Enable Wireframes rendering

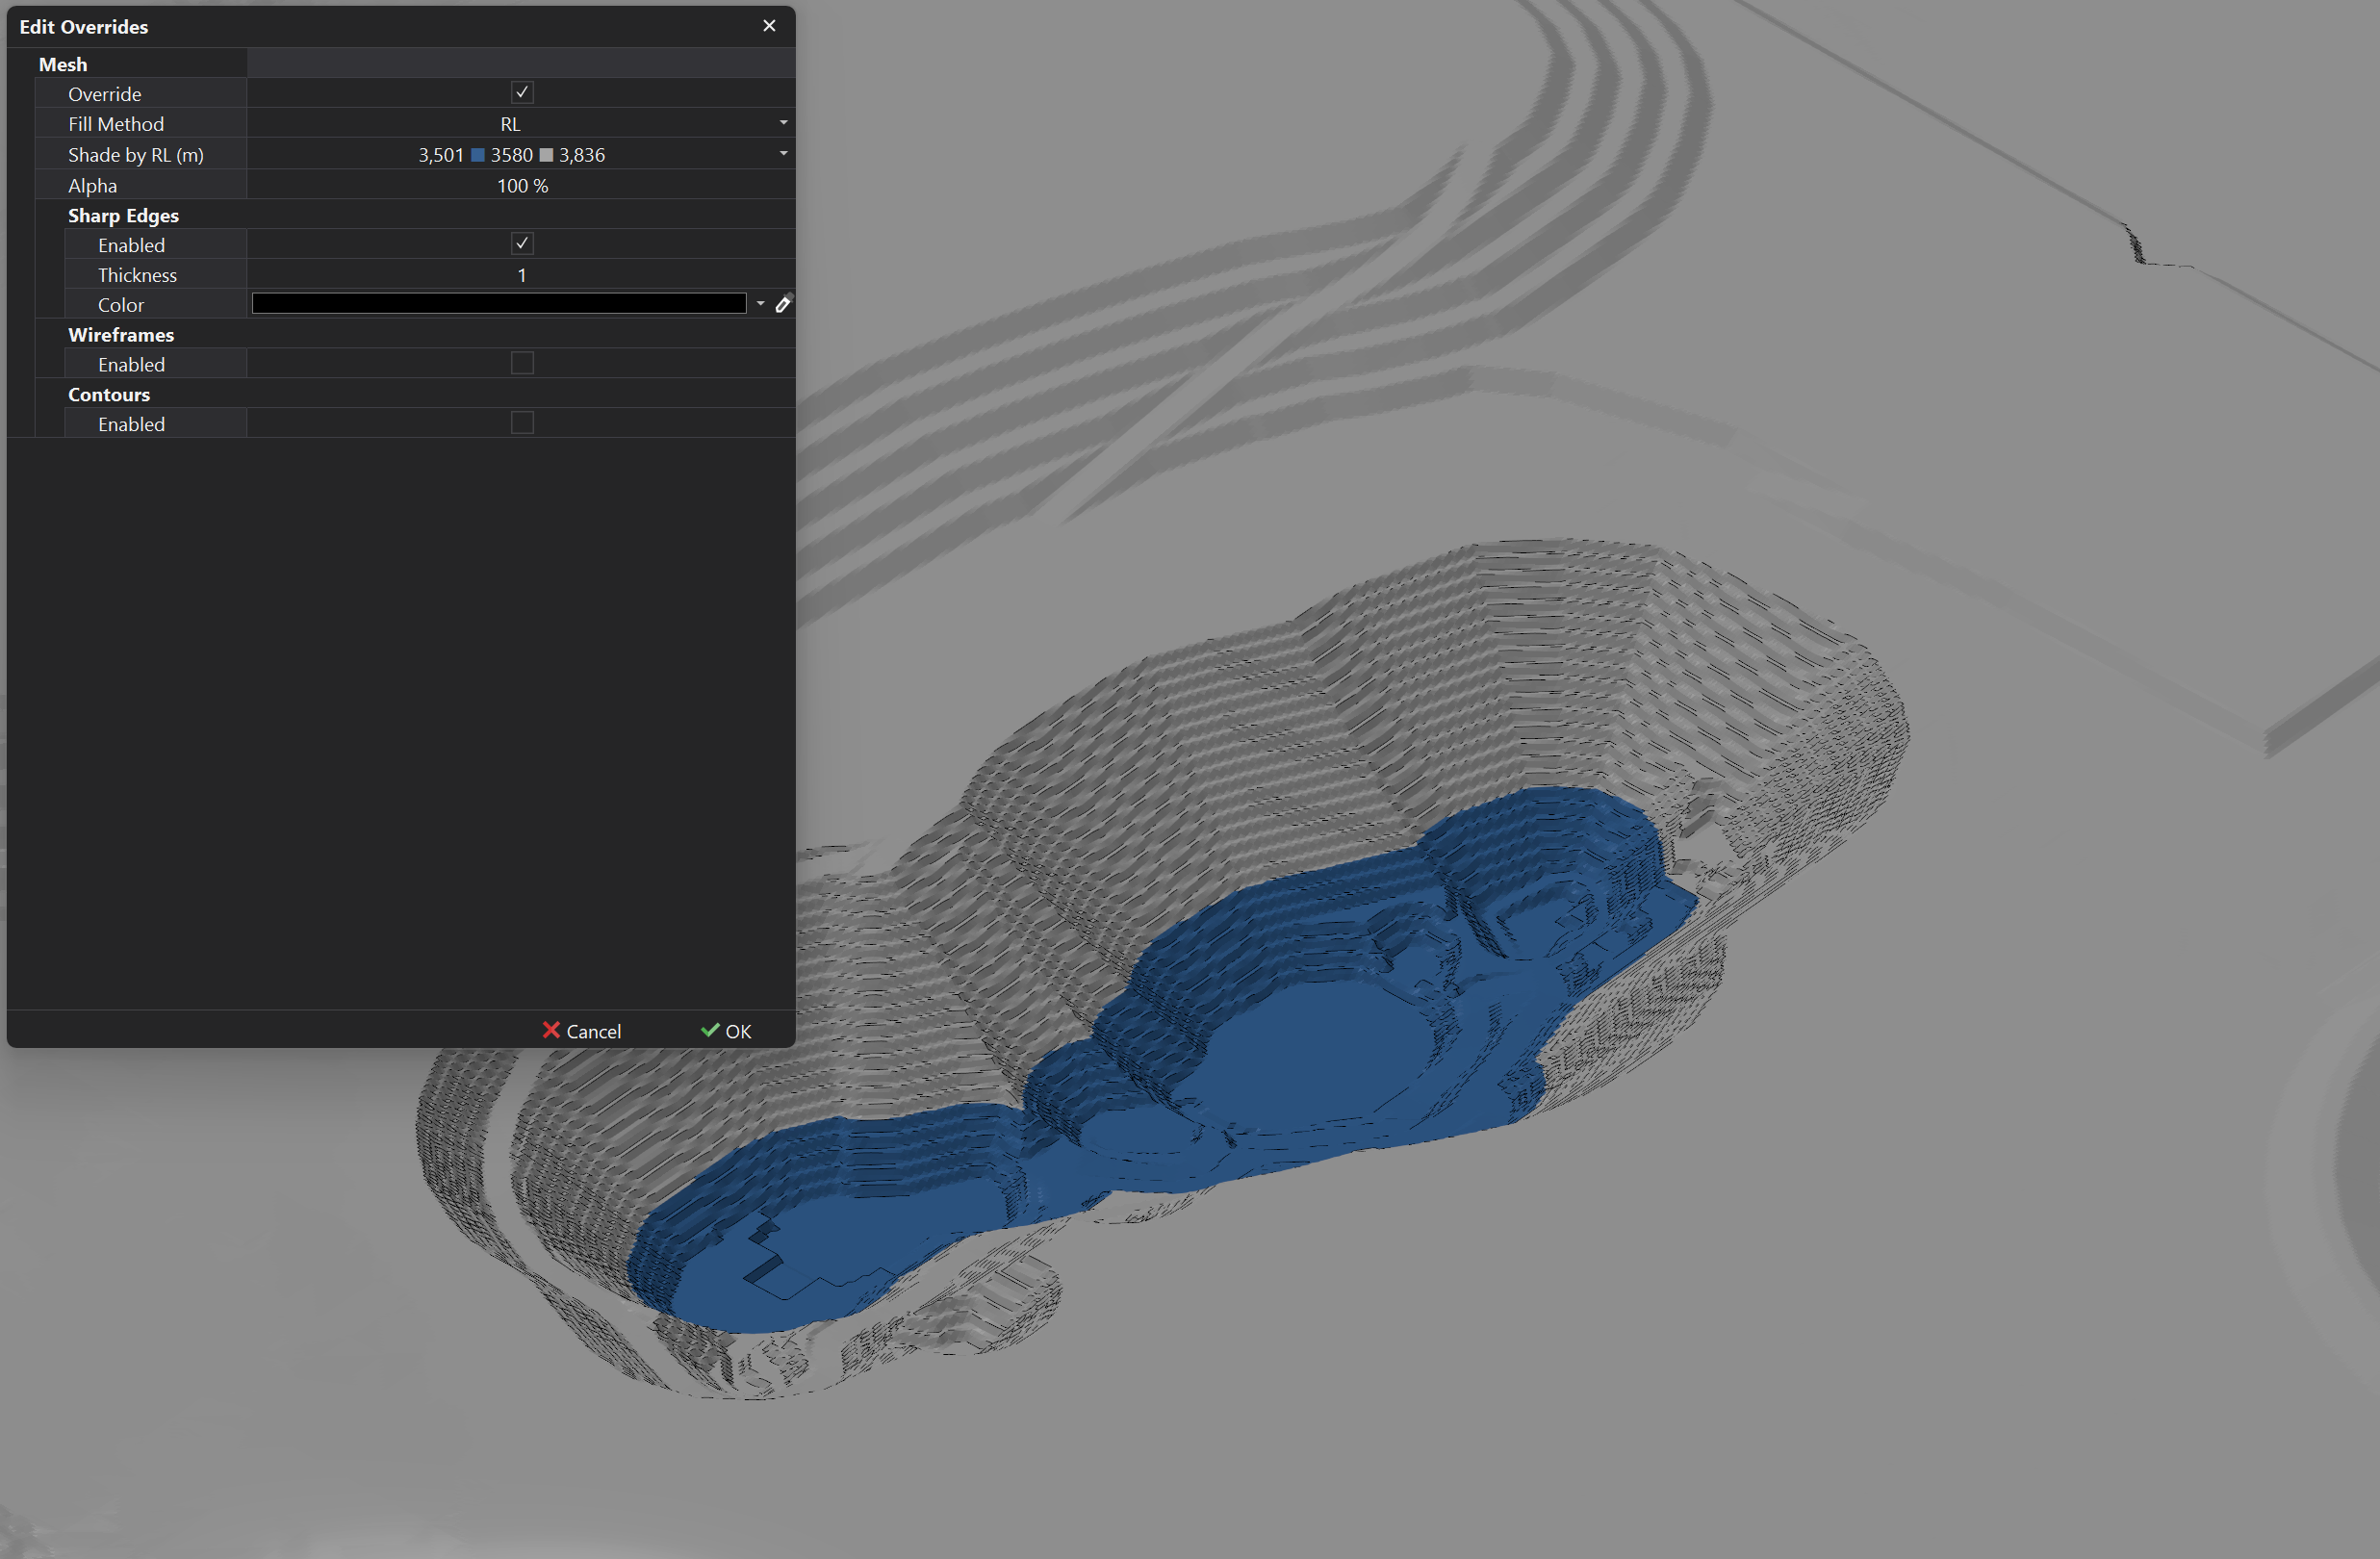[x=522, y=364]
